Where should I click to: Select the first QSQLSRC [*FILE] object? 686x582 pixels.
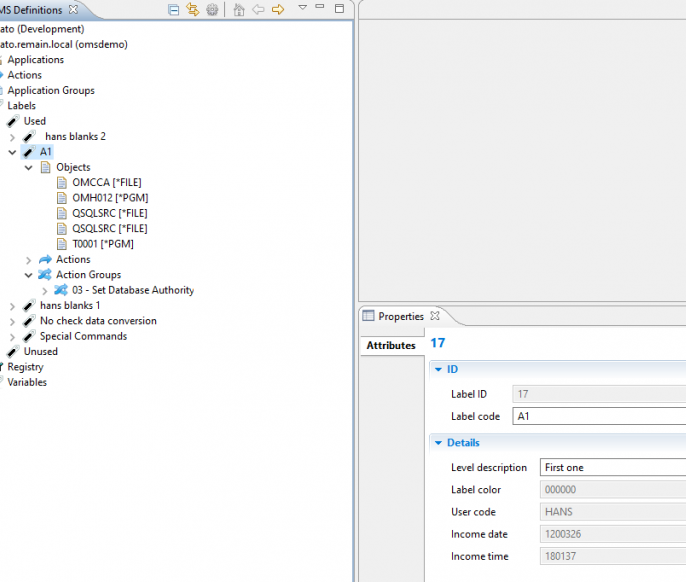pyautogui.click(x=110, y=213)
